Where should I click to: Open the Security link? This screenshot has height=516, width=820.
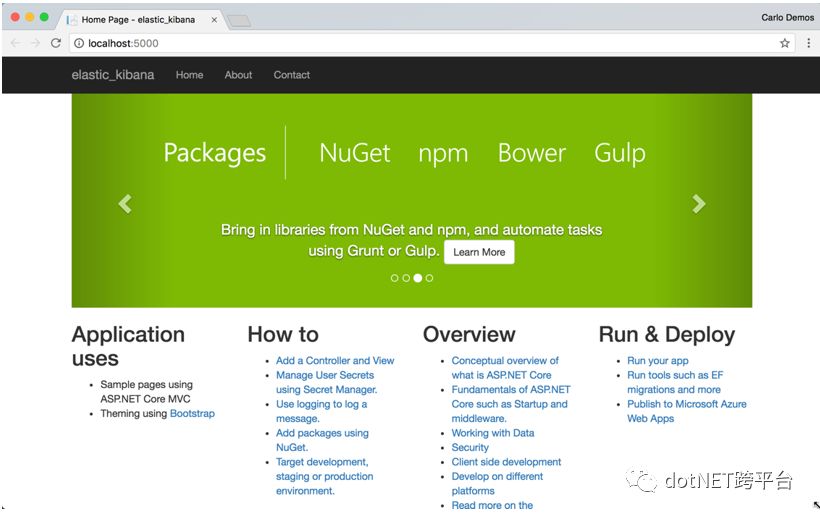point(470,448)
